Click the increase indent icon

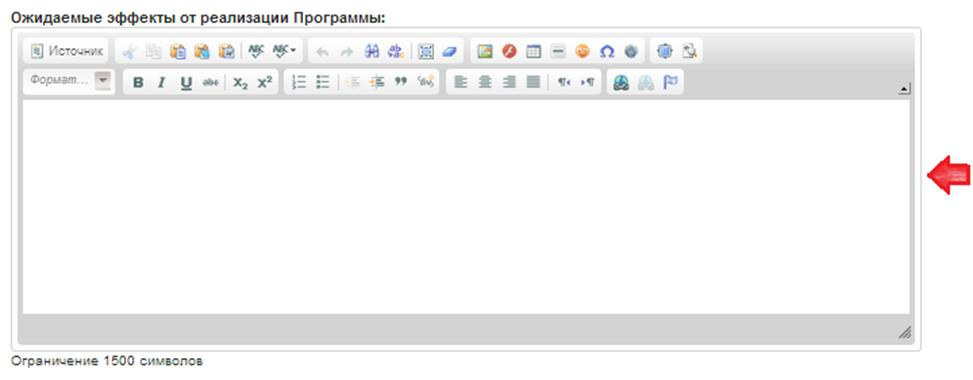(377, 83)
